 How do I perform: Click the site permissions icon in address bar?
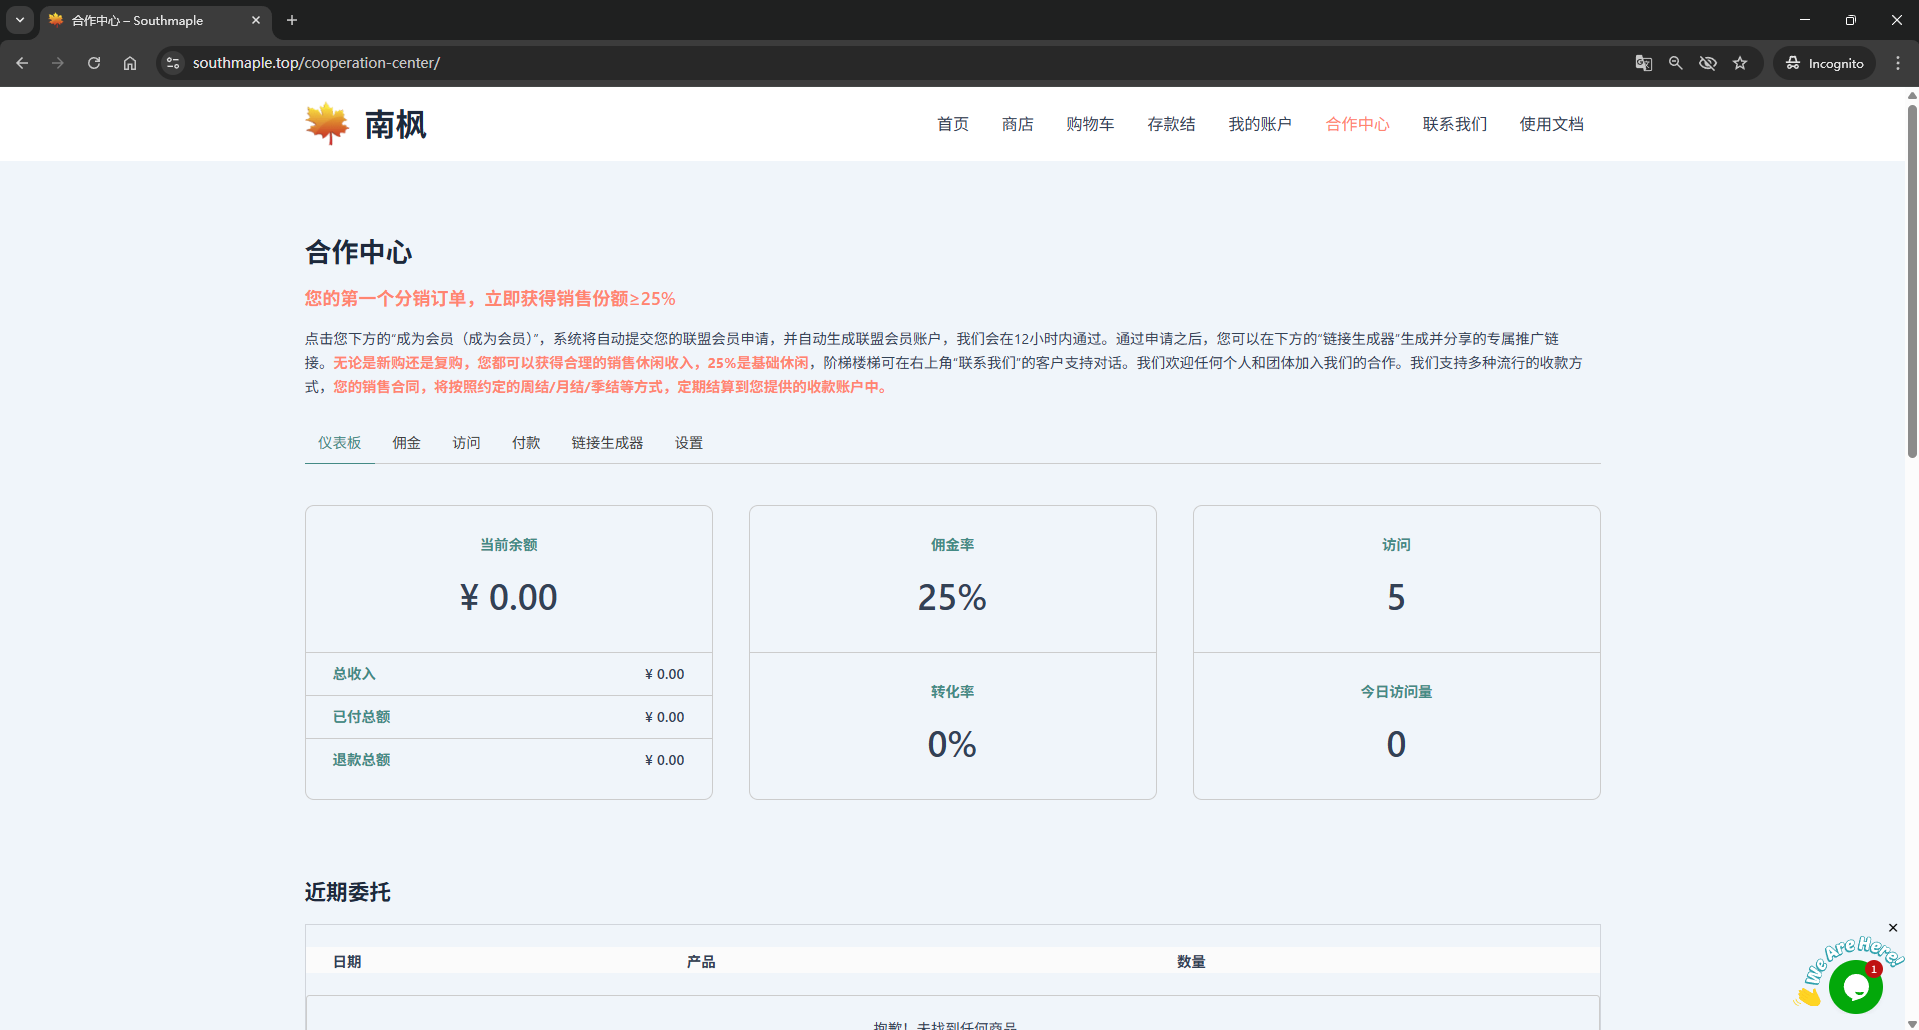(x=172, y=62)
